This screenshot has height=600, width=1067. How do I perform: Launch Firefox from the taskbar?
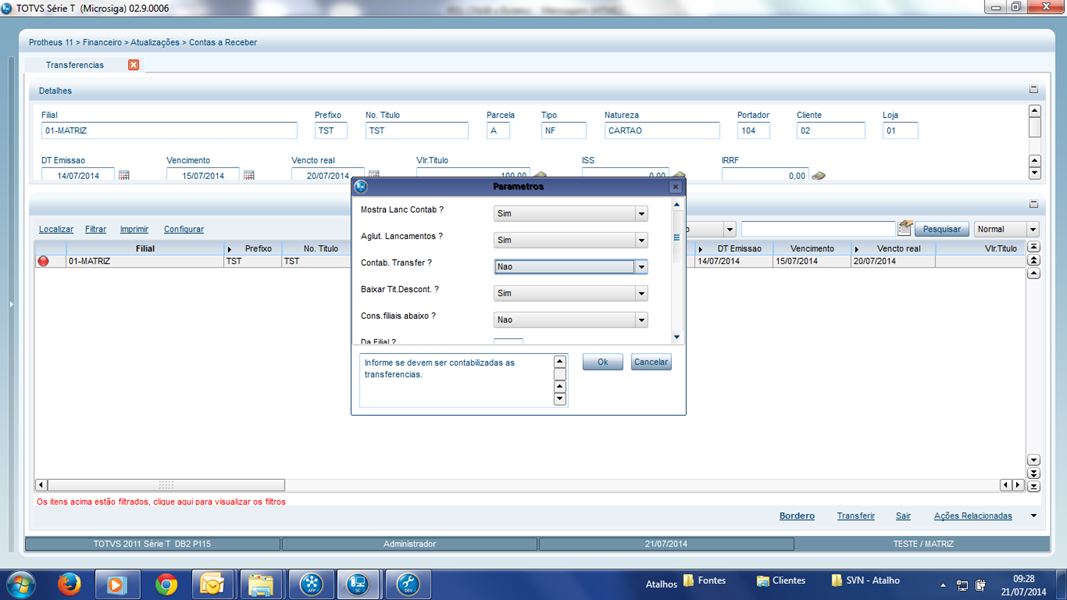click(69, 583)
